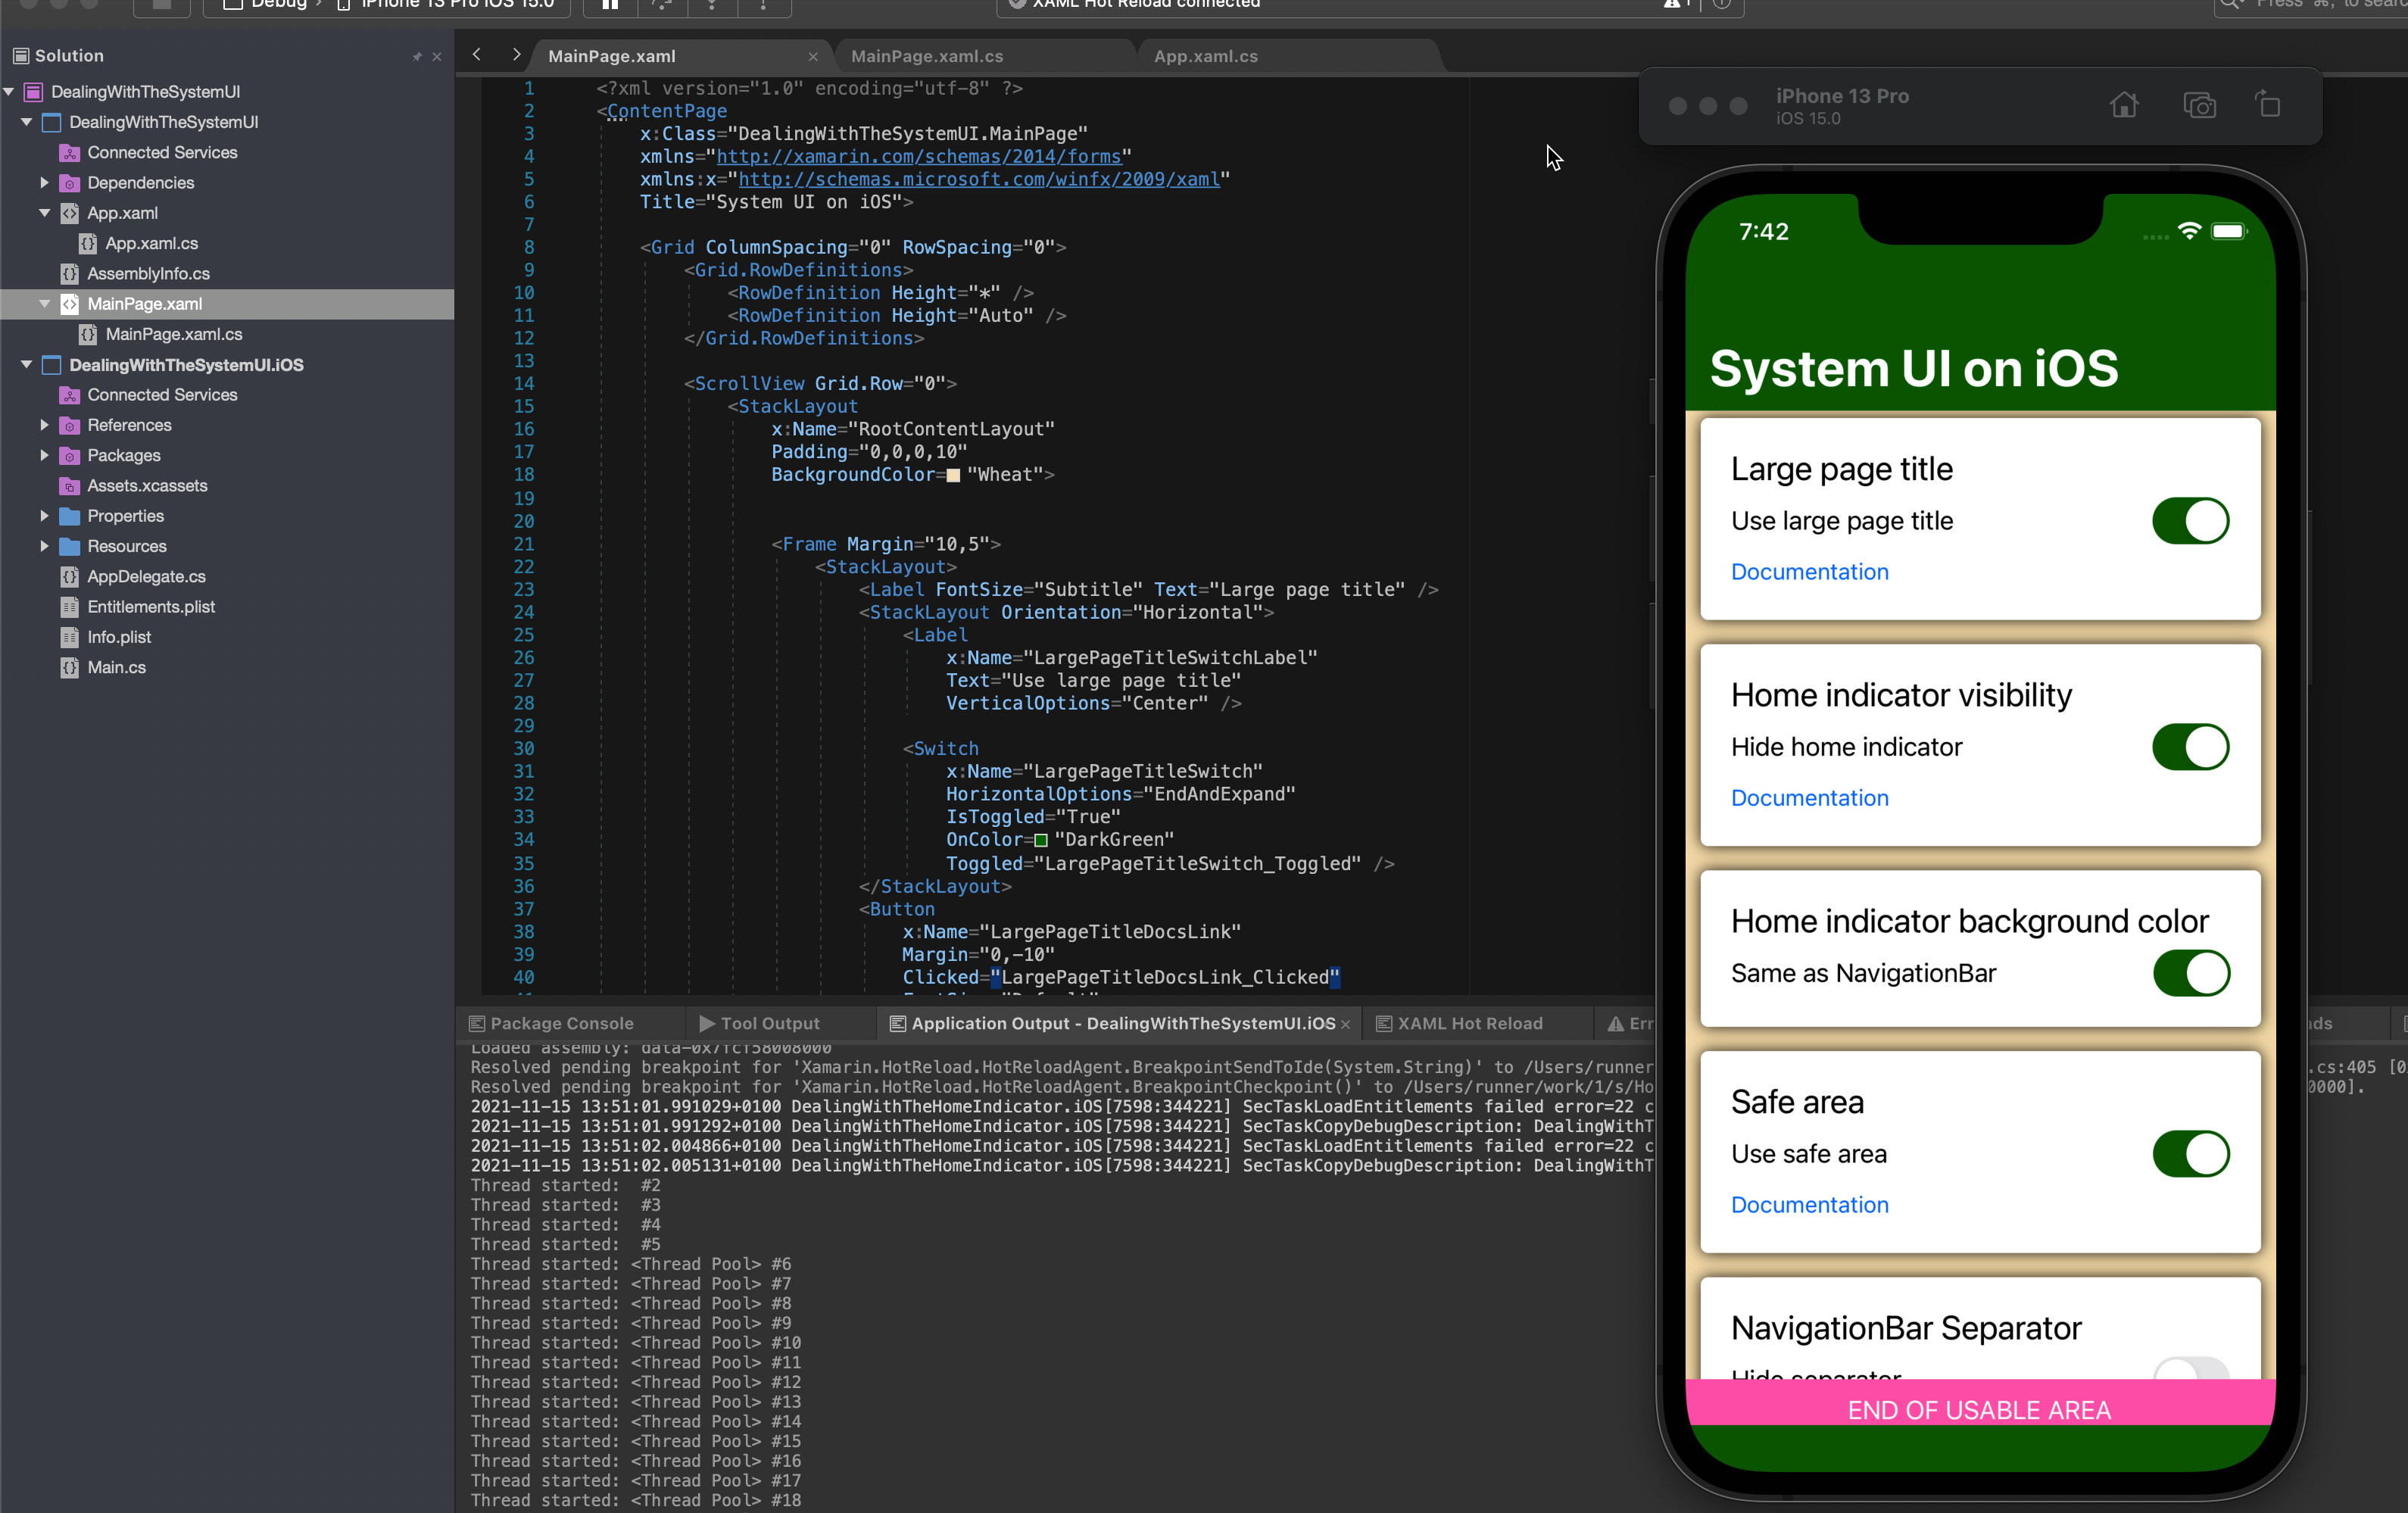
Task: Click the device home screen icon
Action: point(2123,106)
